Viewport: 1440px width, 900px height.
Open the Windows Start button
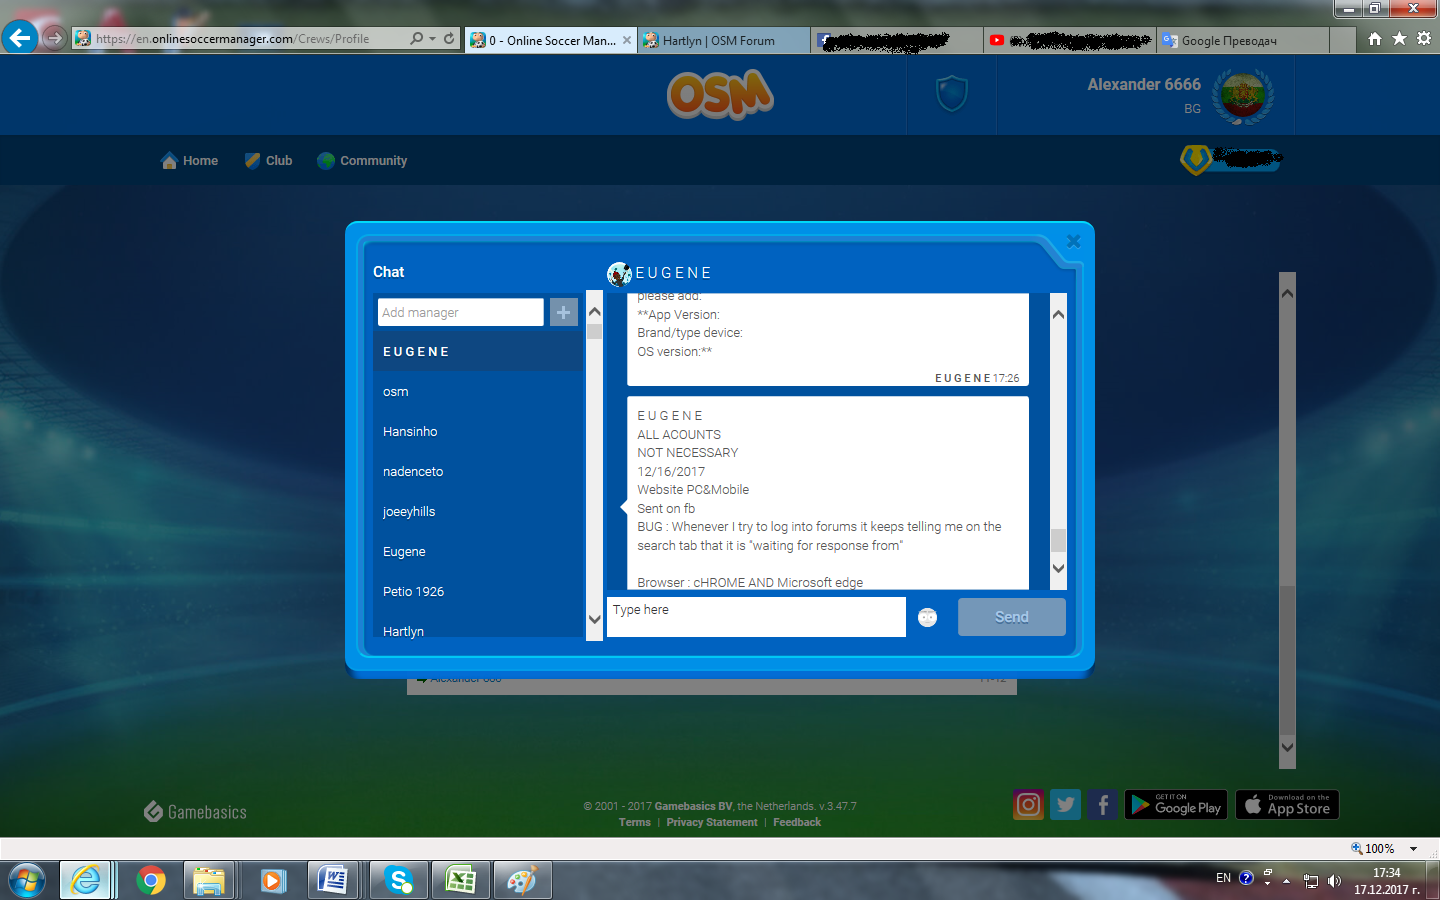(26, 880)
